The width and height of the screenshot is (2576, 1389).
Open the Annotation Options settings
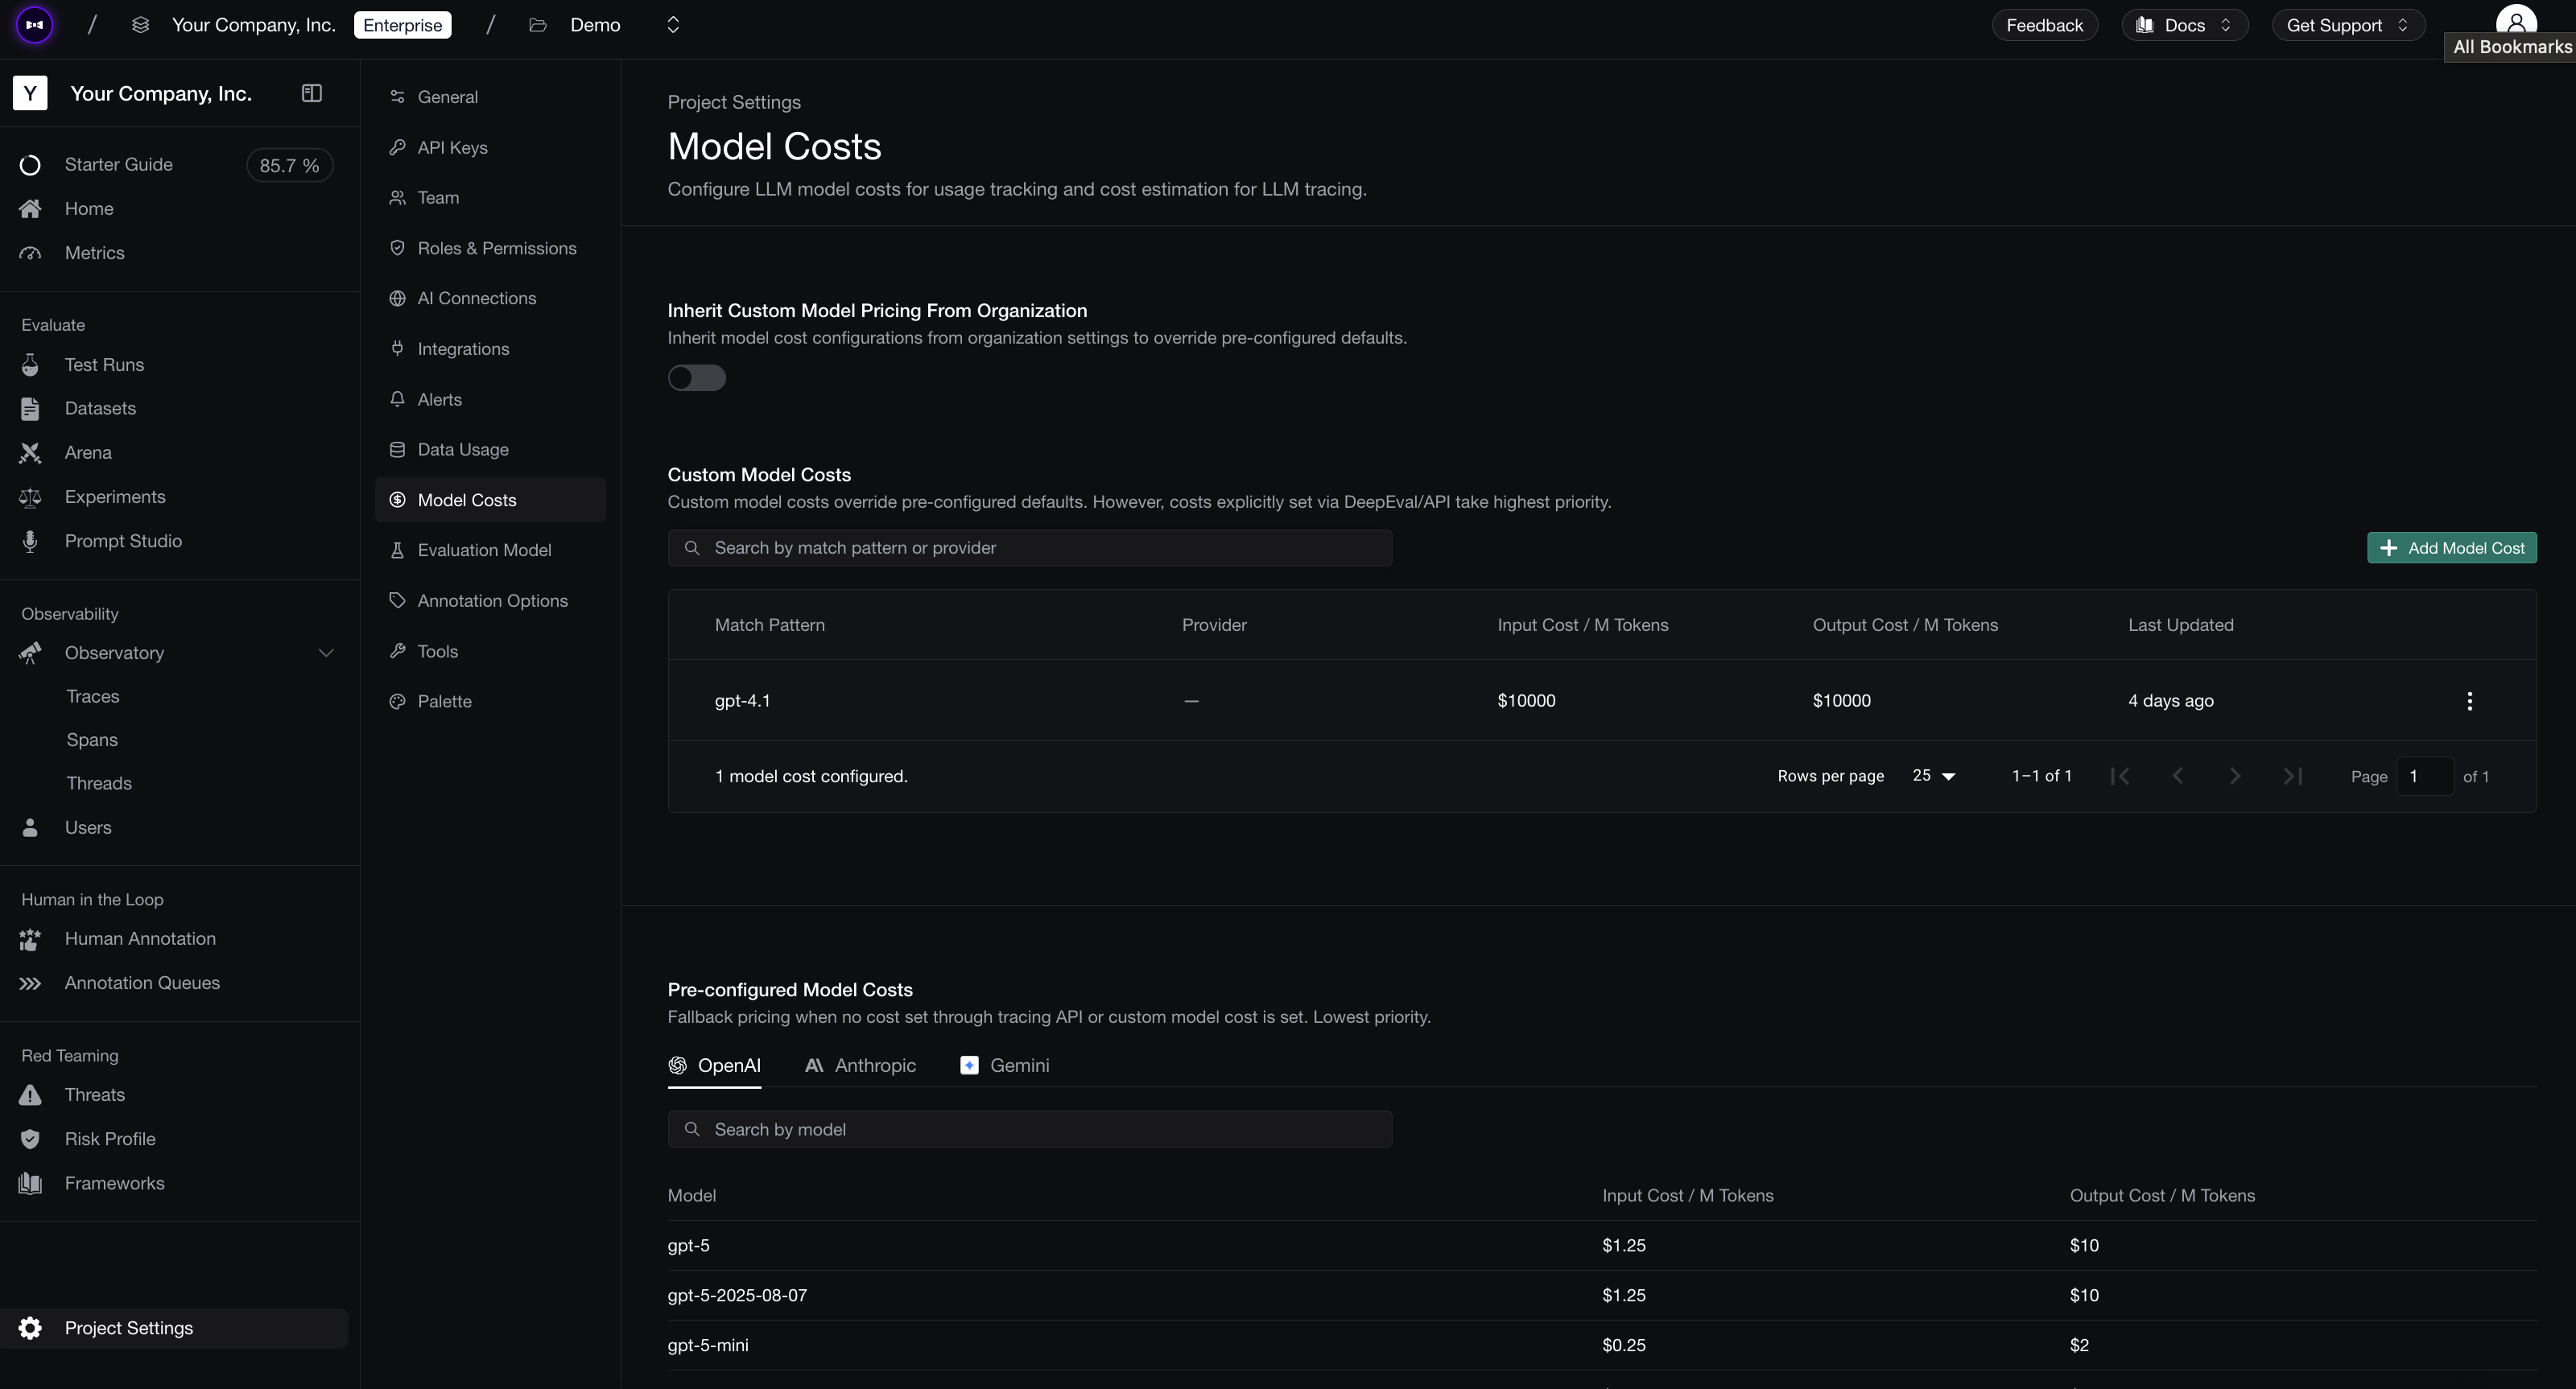(491, 601)
